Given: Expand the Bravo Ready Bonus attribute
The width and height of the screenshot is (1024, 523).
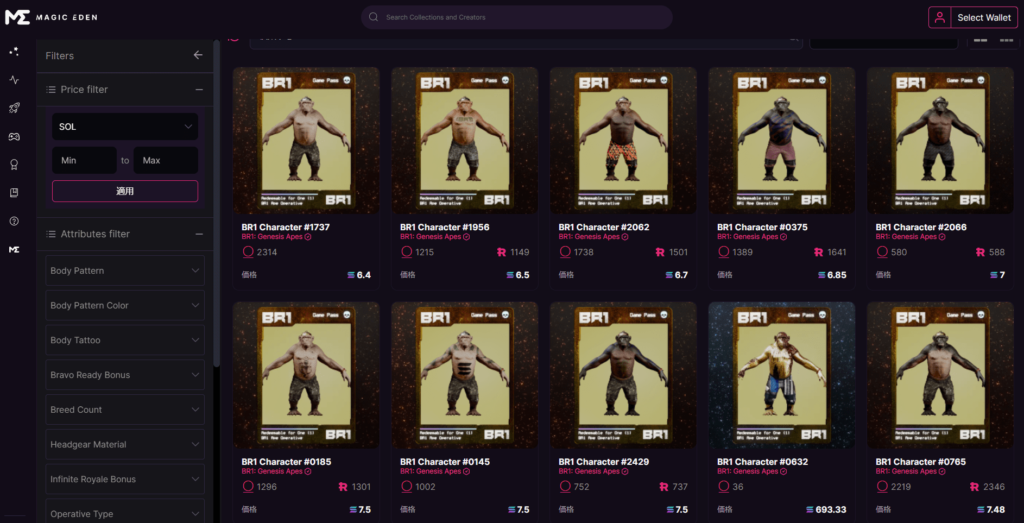Looking at the screenshot, I should point(125,375).
